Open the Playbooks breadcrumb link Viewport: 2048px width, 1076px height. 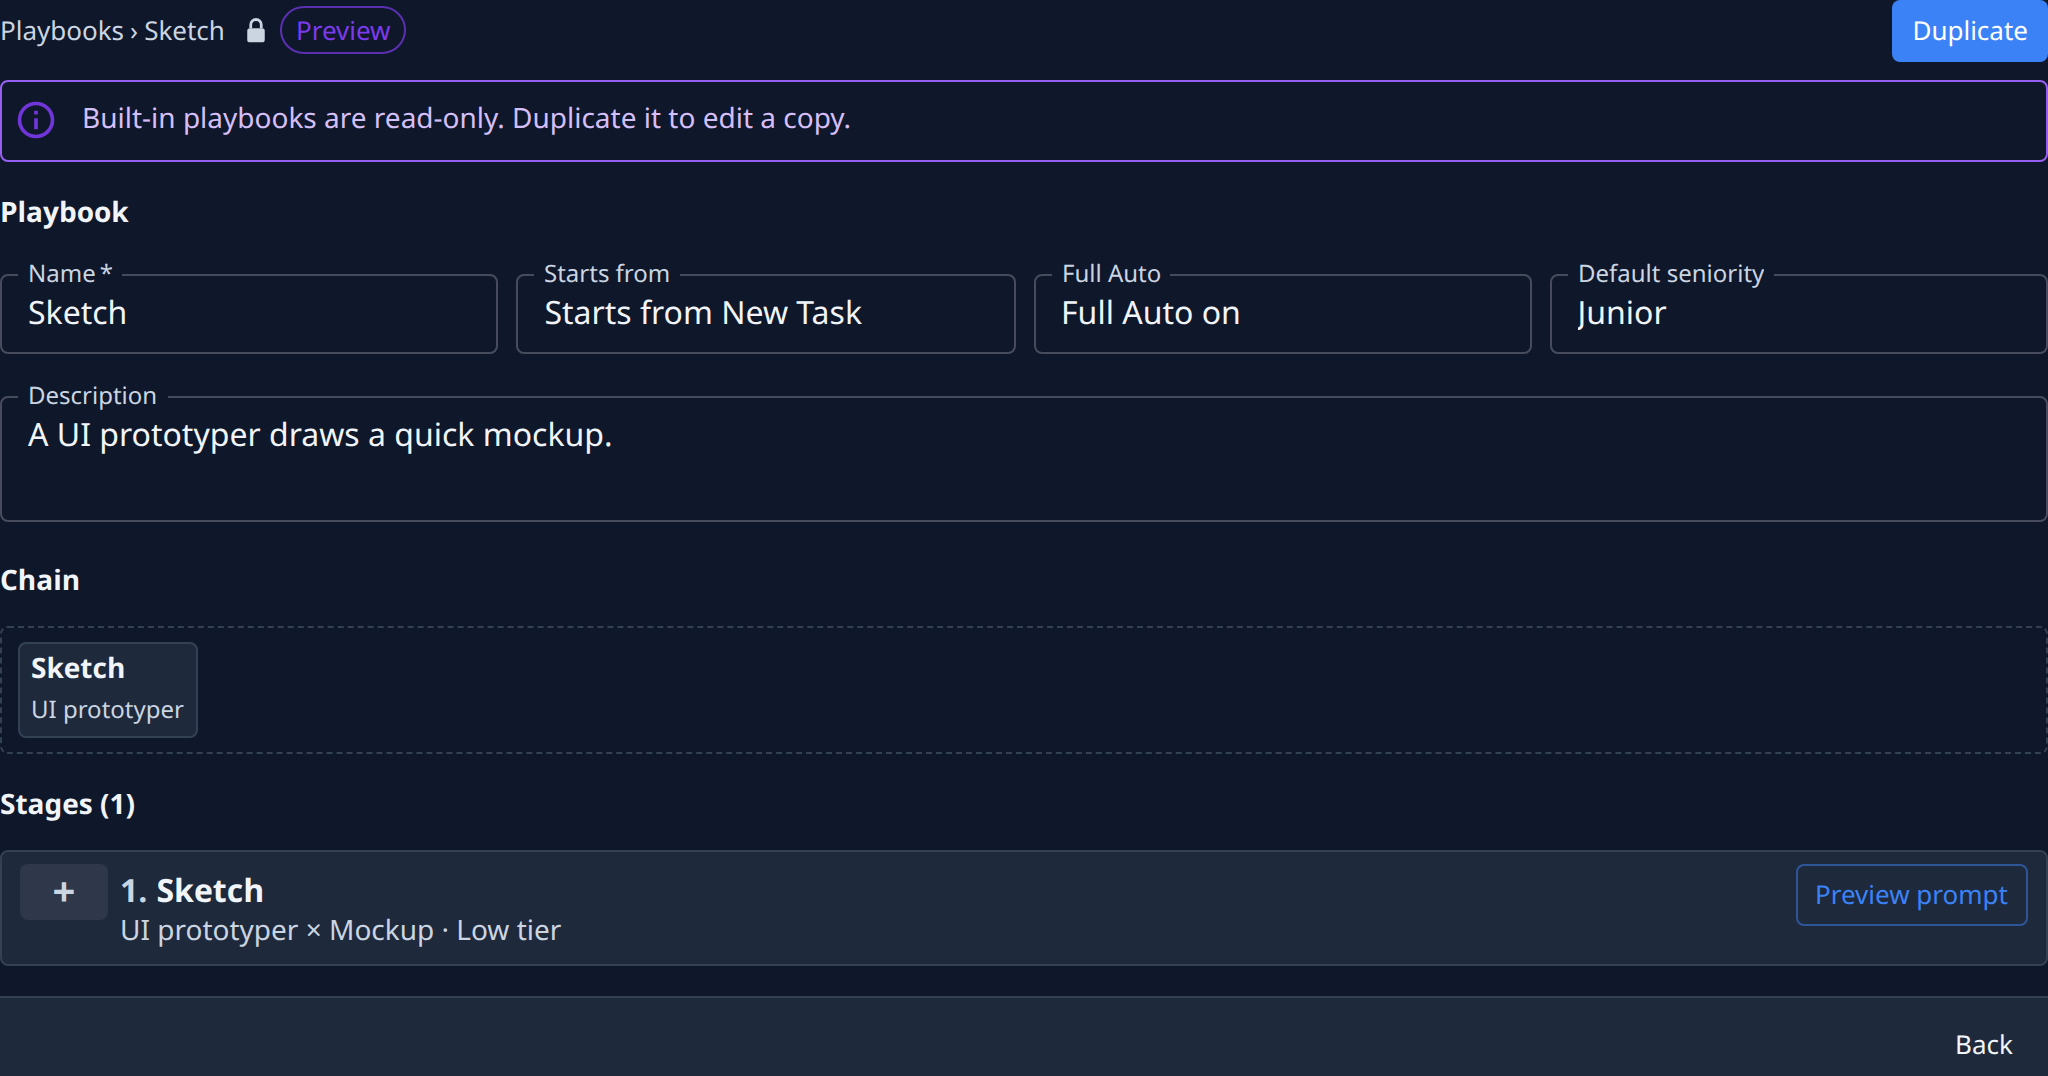[62, 30]
